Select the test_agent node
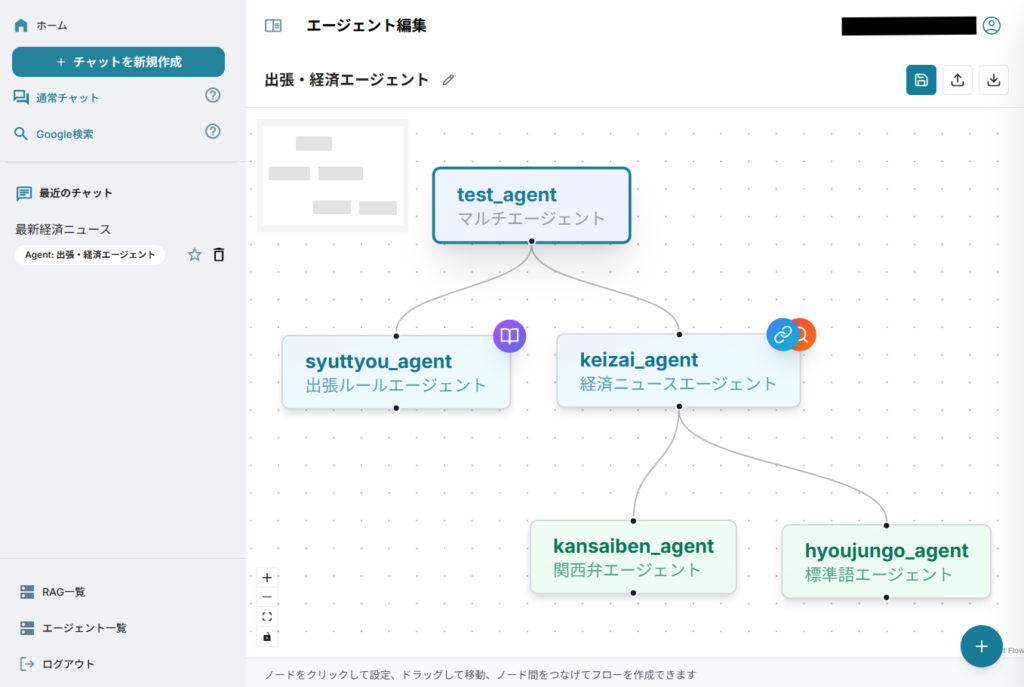1024x687 pixels. (x=531, y=205)
